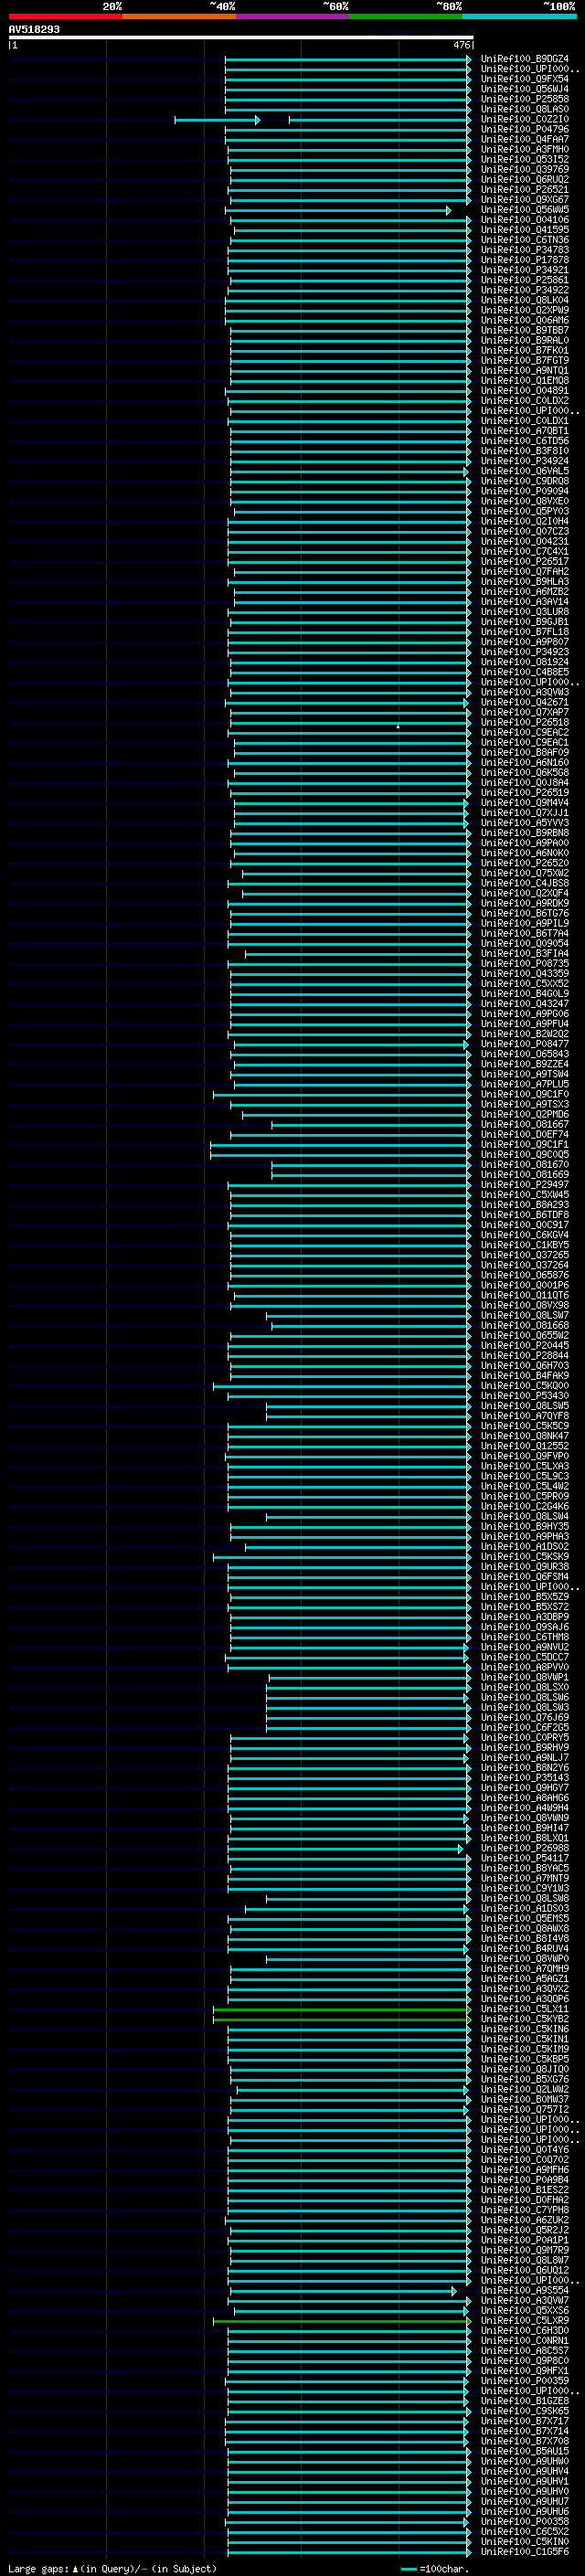Viewport: 585px width, 2576px height.
Task: Open hit UniRef100_Q56WJ4
Action: pos(525,89)
